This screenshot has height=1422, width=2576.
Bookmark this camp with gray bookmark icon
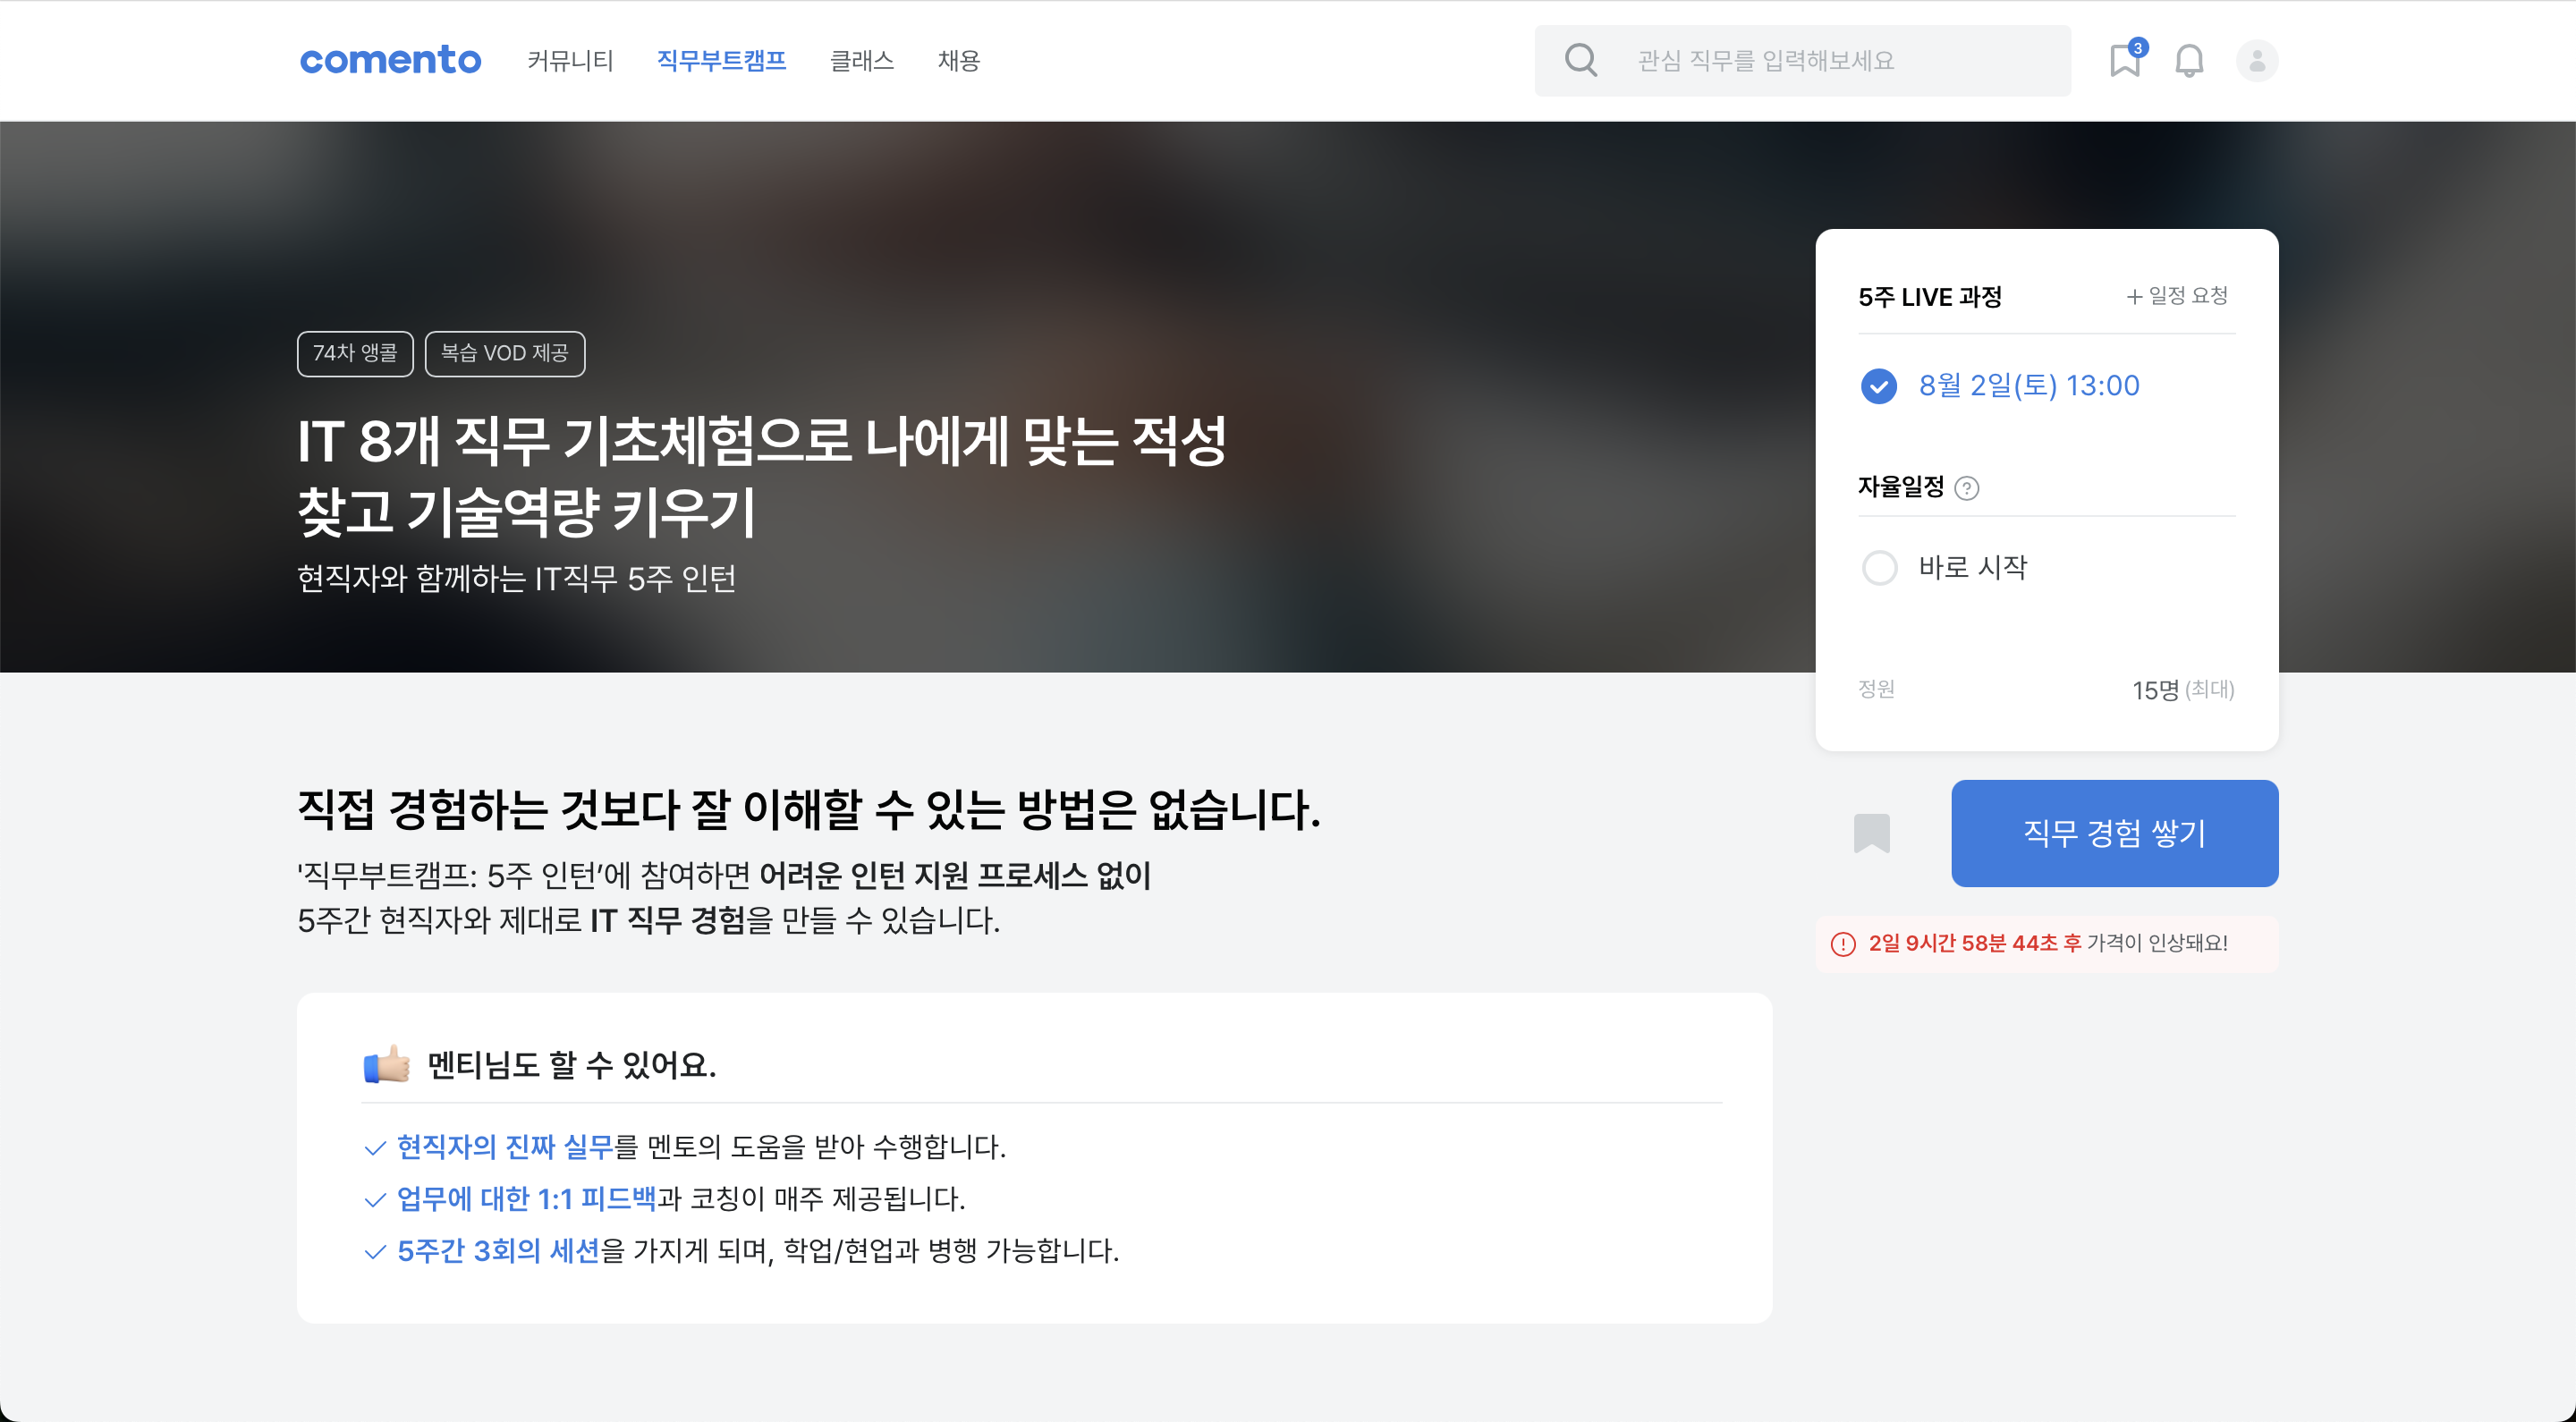[1871, 833]
